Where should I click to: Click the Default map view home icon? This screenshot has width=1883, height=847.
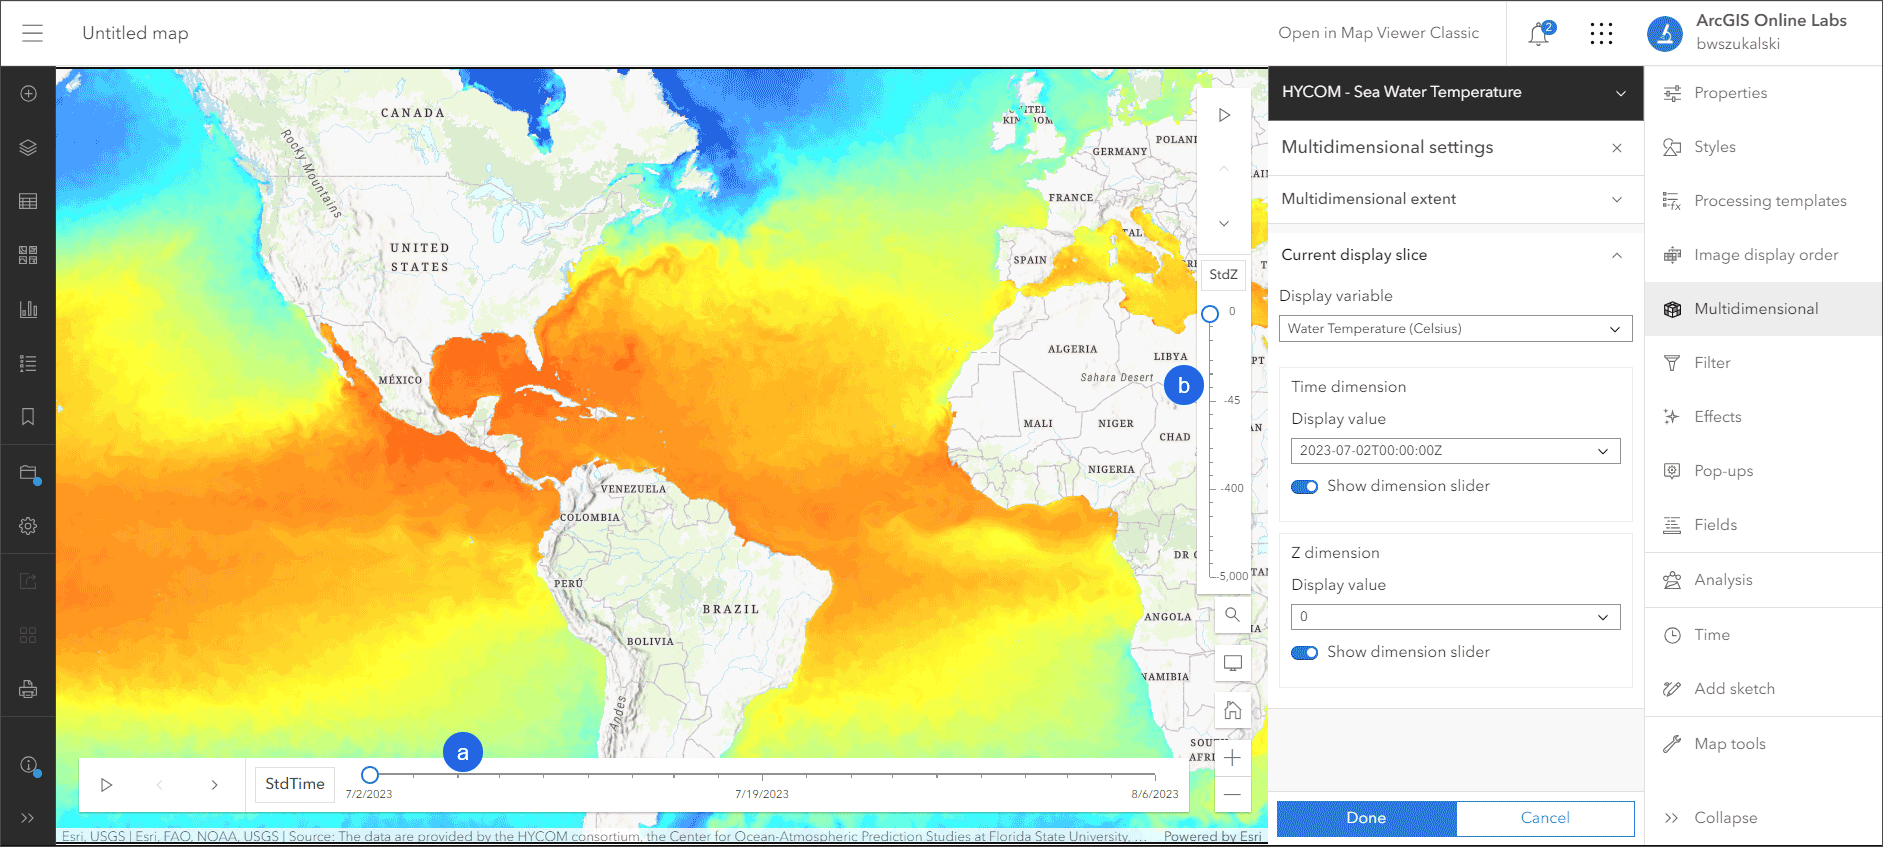coord(1233,710)
